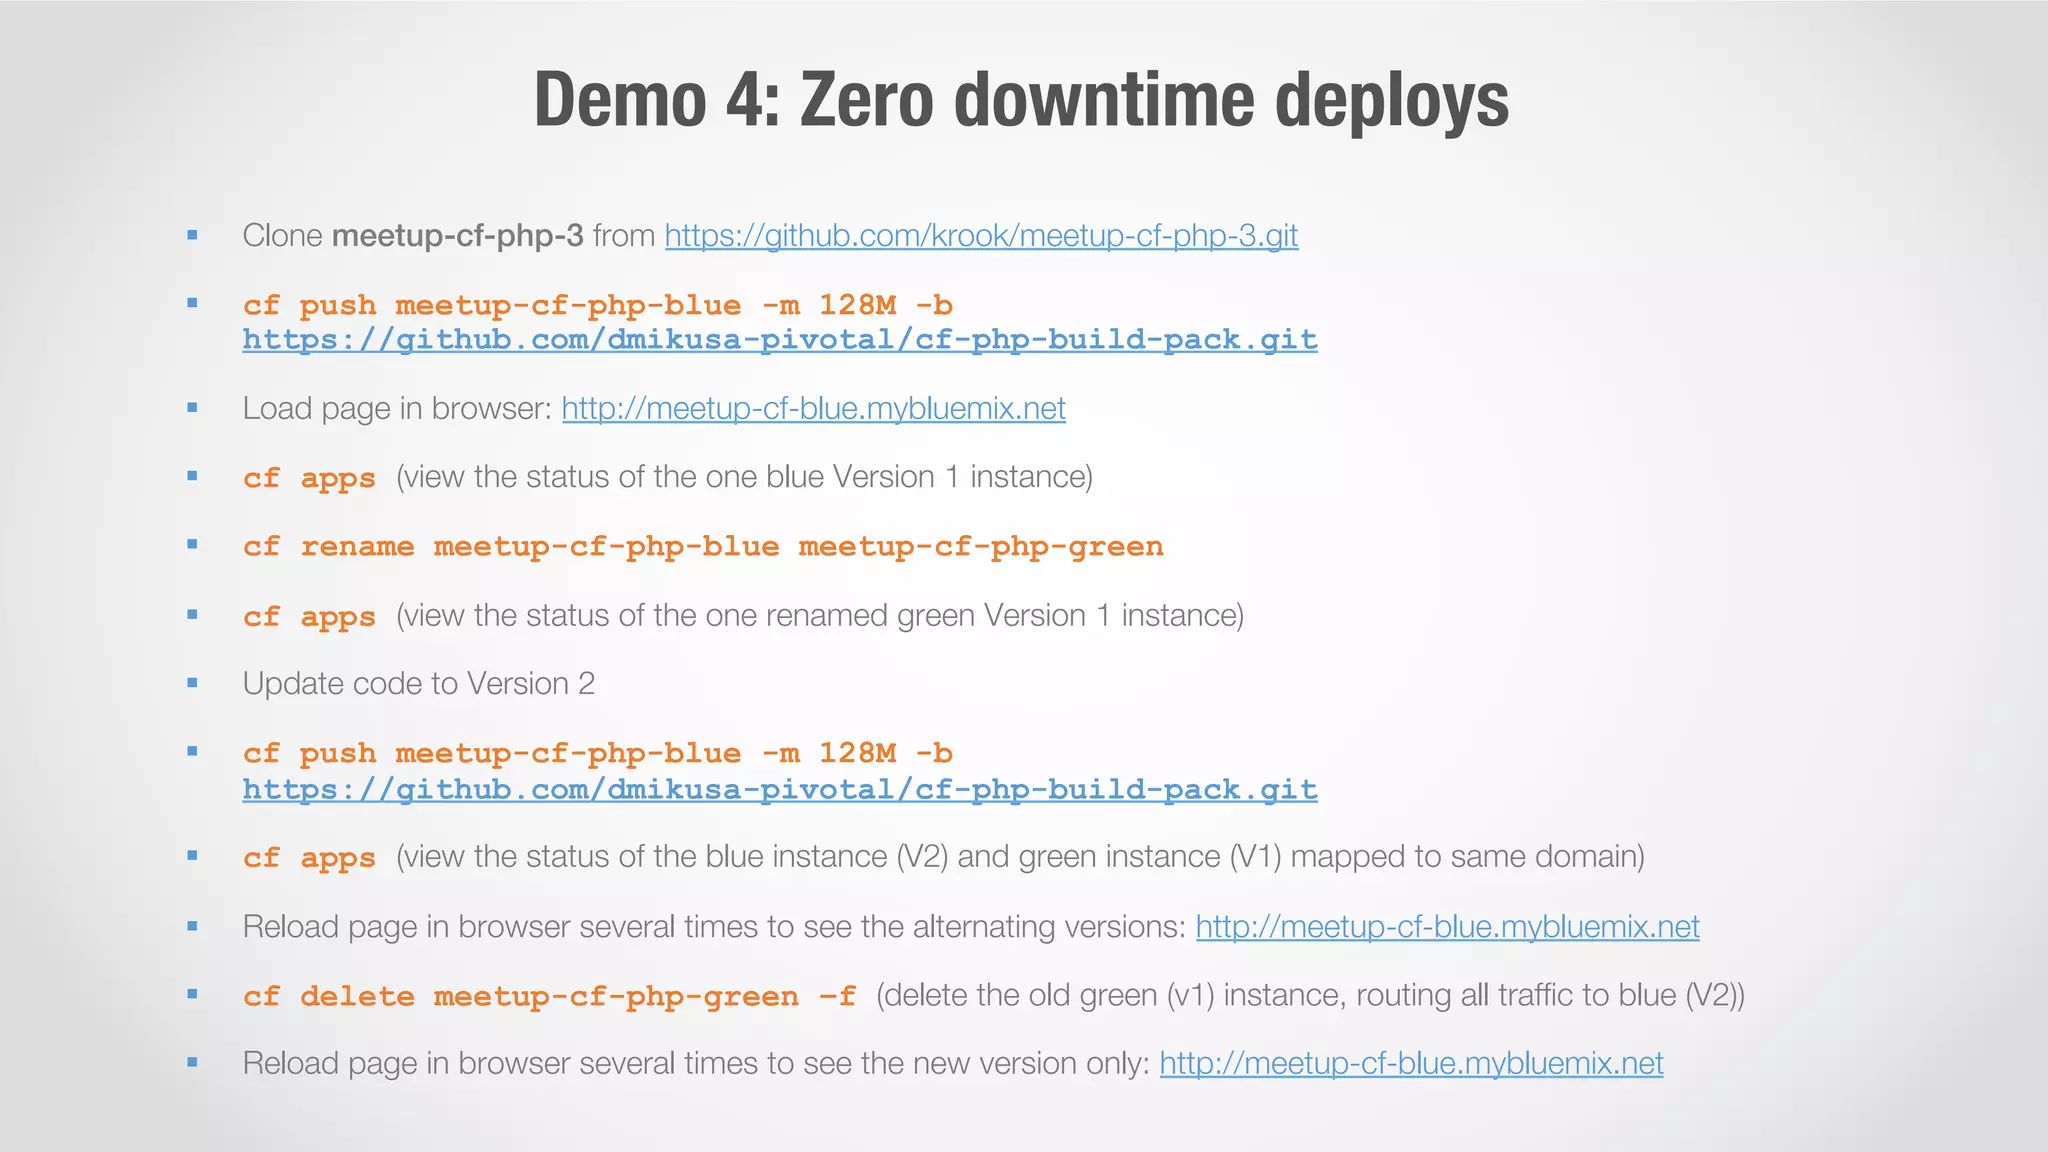
Task: Click the slide title 'Demo 4: Zero downtime deploys'
Action: click(x=1022, y=101)
